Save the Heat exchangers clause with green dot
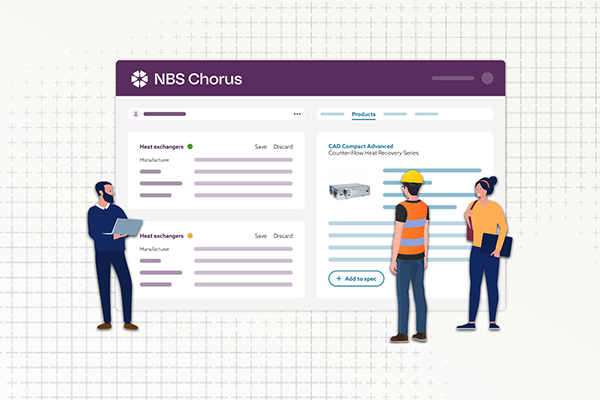 (x=261, y=147)
